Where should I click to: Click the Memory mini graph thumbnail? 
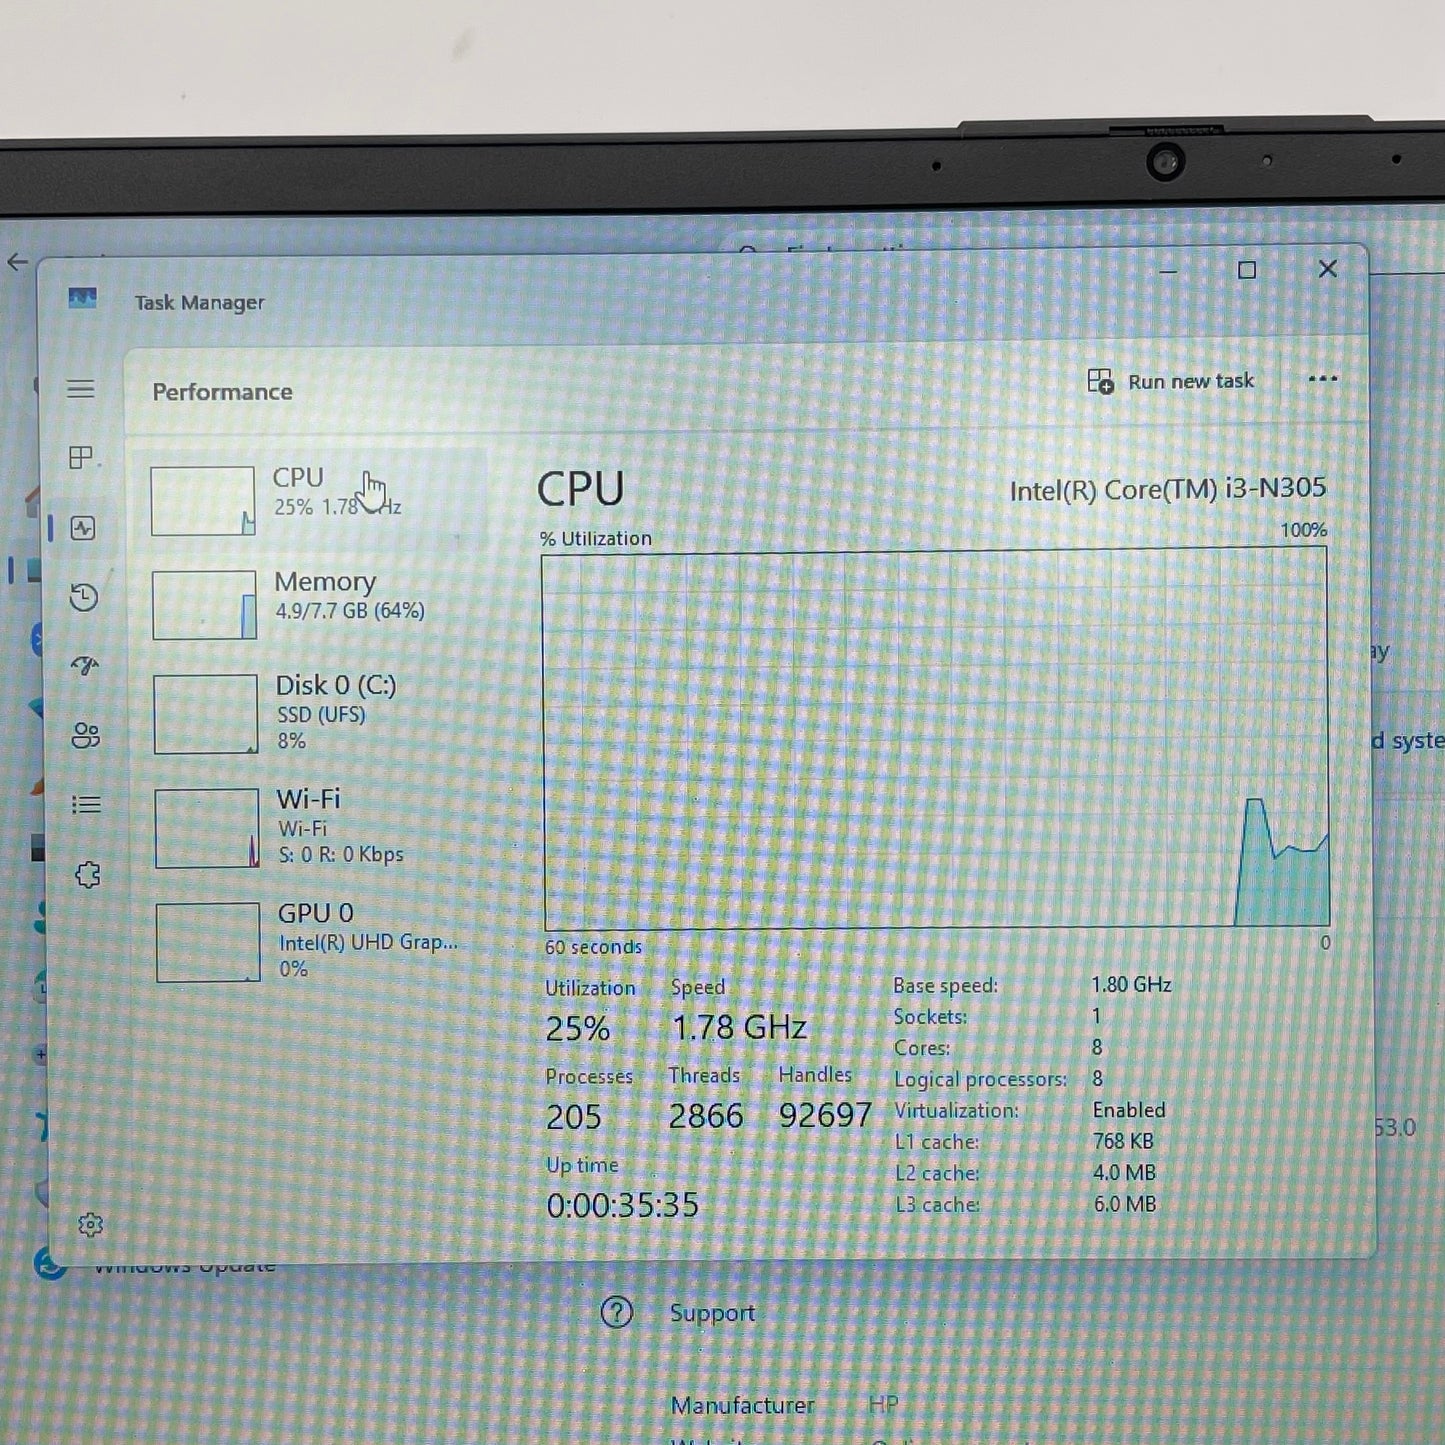pyautogui.click(x=204, y=605)
